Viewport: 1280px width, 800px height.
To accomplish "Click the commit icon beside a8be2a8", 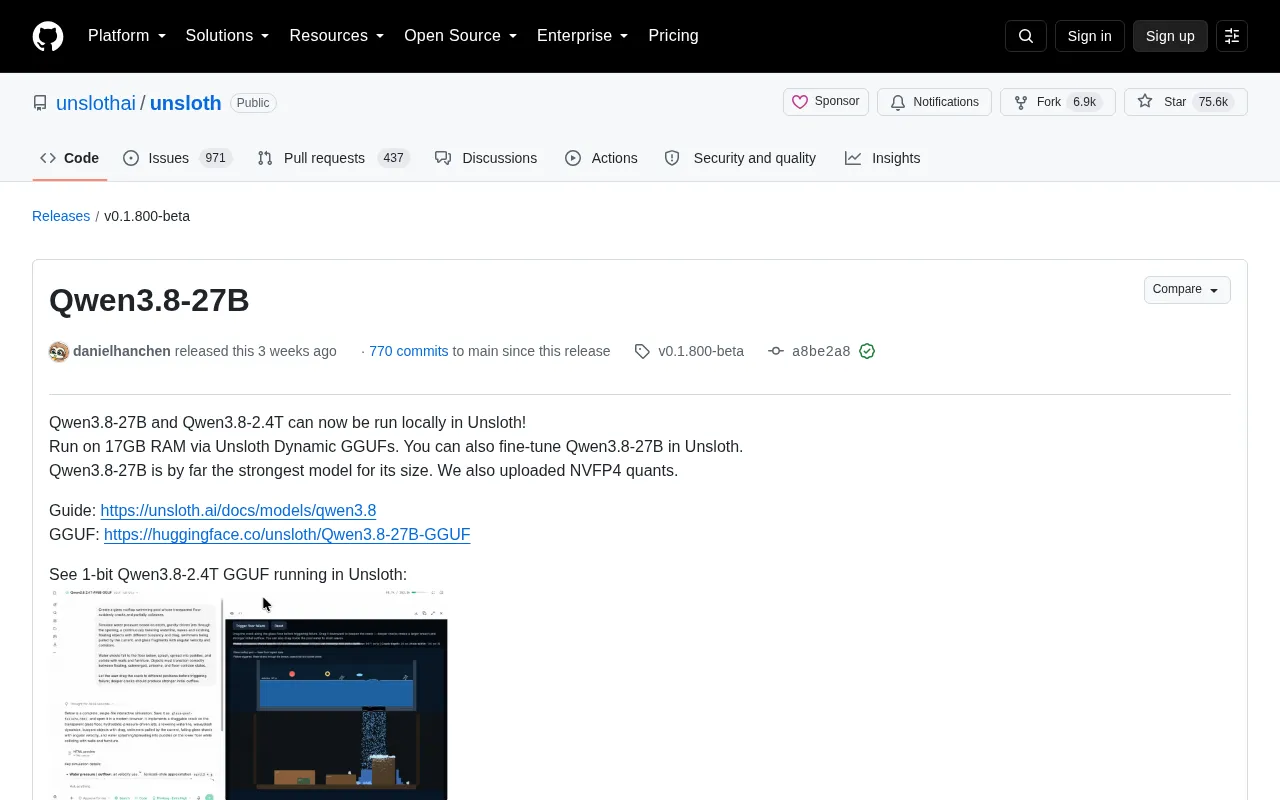I will 776,351.
